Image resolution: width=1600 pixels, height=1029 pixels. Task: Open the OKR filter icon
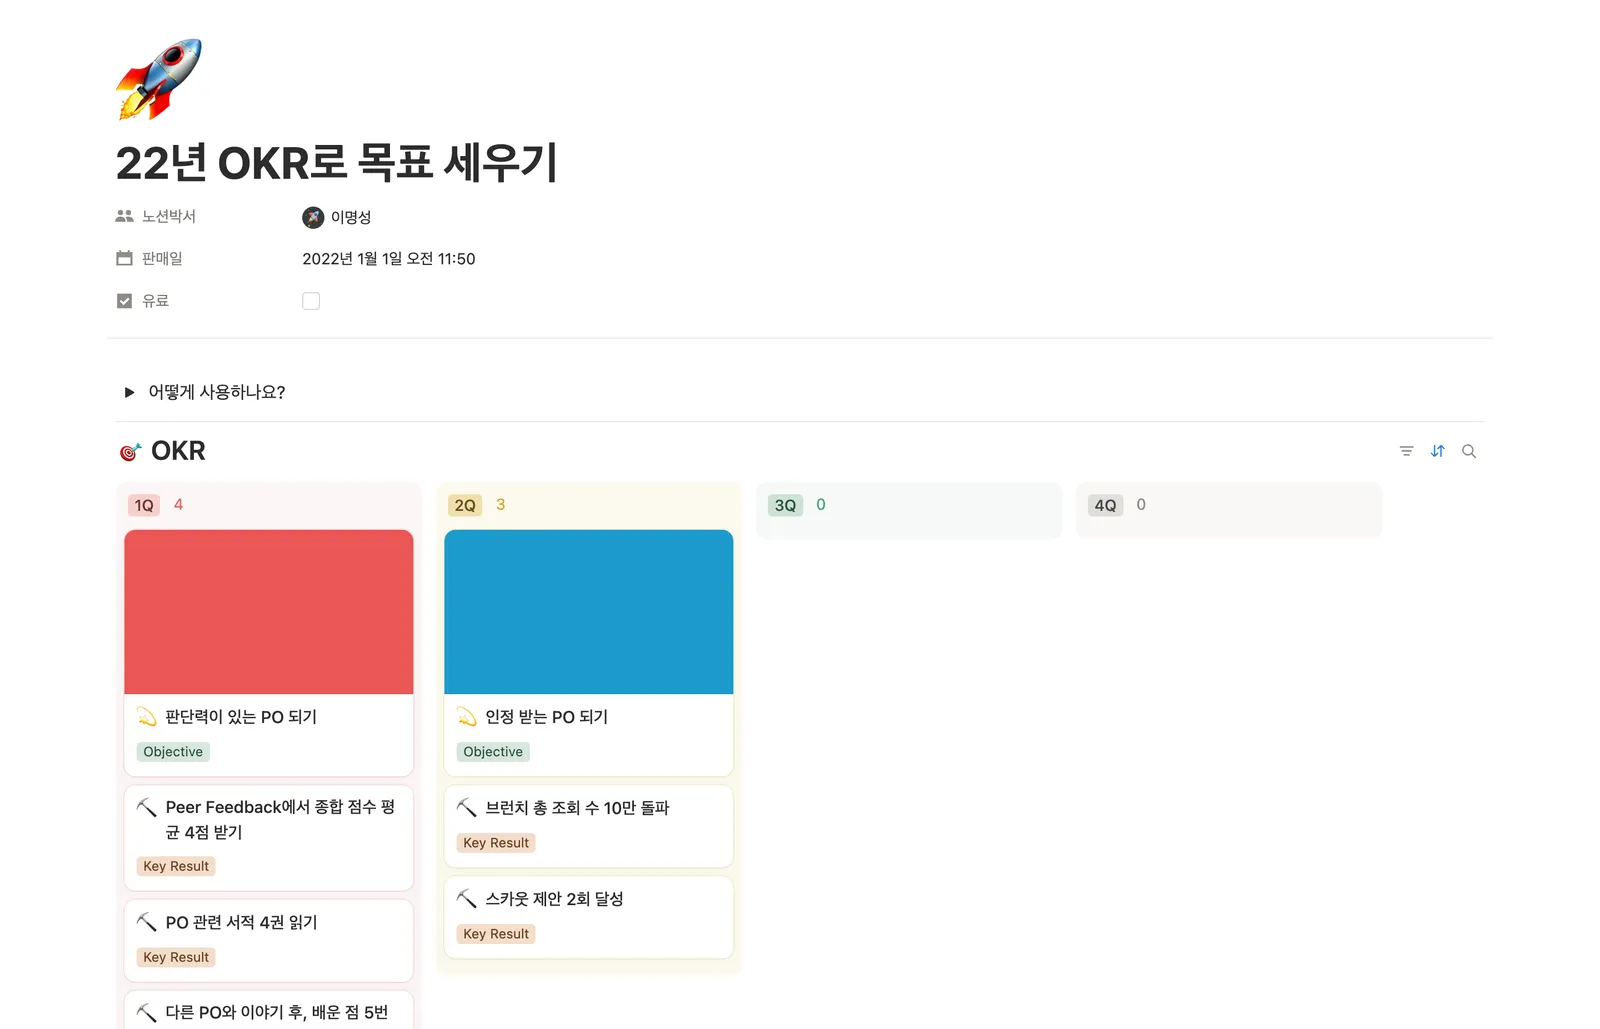pyautogui.click(x=1406, y=451)
